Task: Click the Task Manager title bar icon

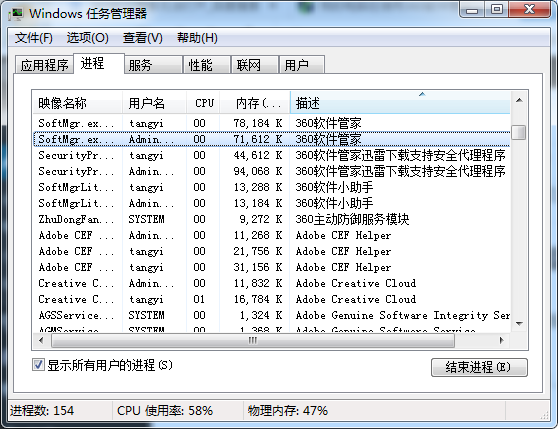Action: tap(16, 14)
